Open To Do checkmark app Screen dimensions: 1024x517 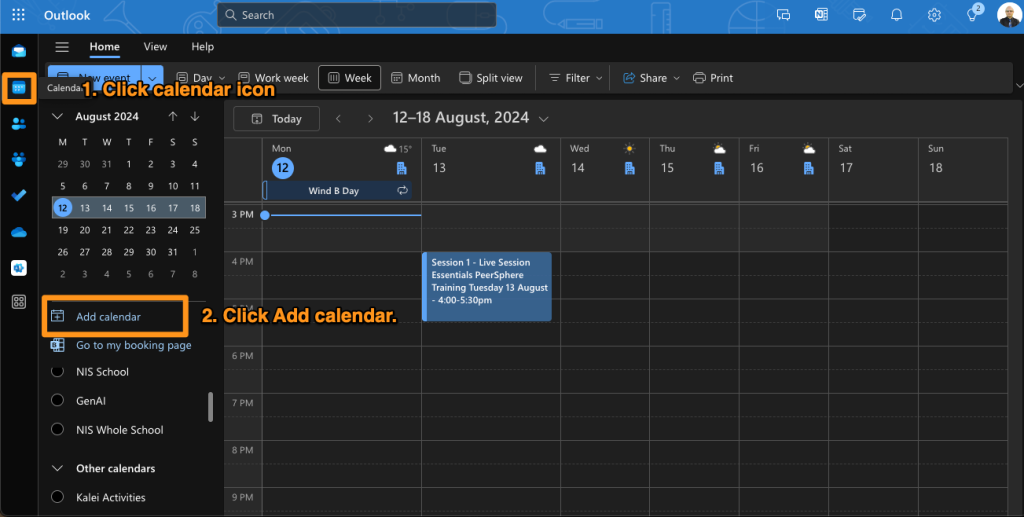tap(19, 195)
